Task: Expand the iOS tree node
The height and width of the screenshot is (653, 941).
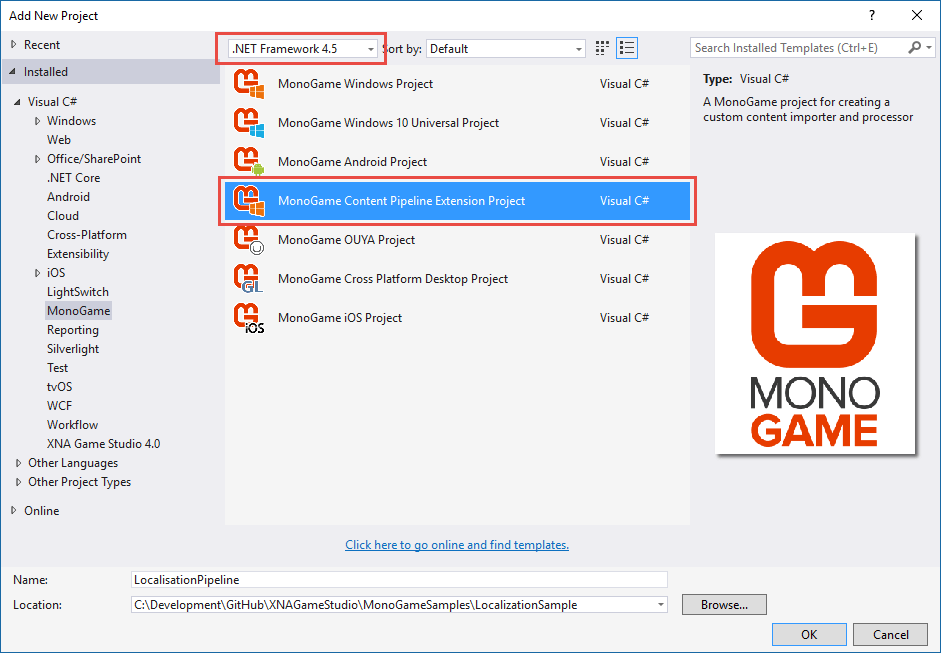Action: (x=37, y=273)
